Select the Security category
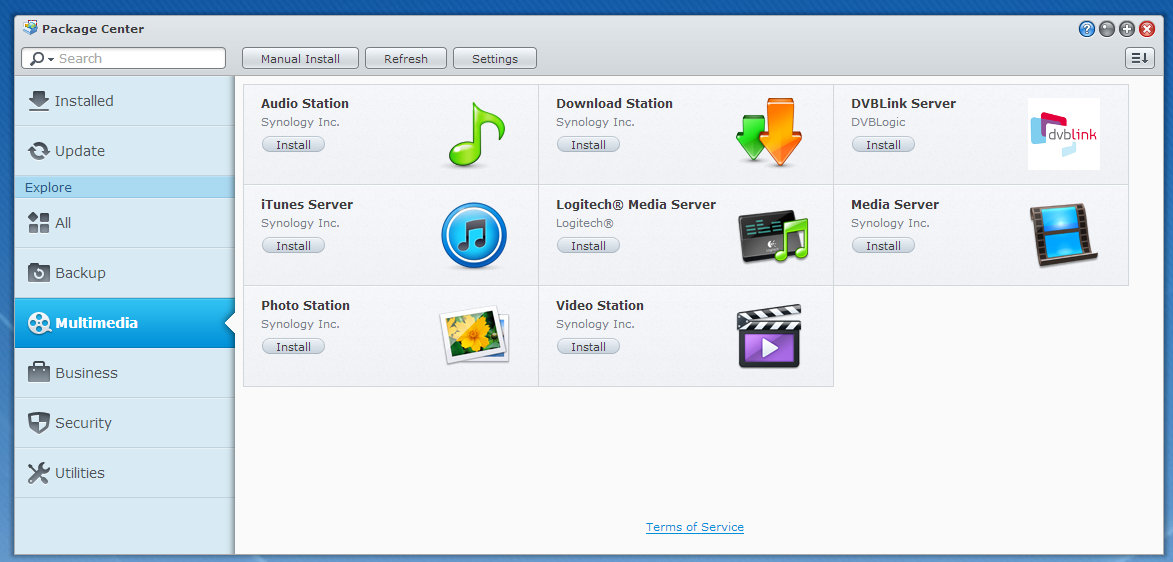 124,423
